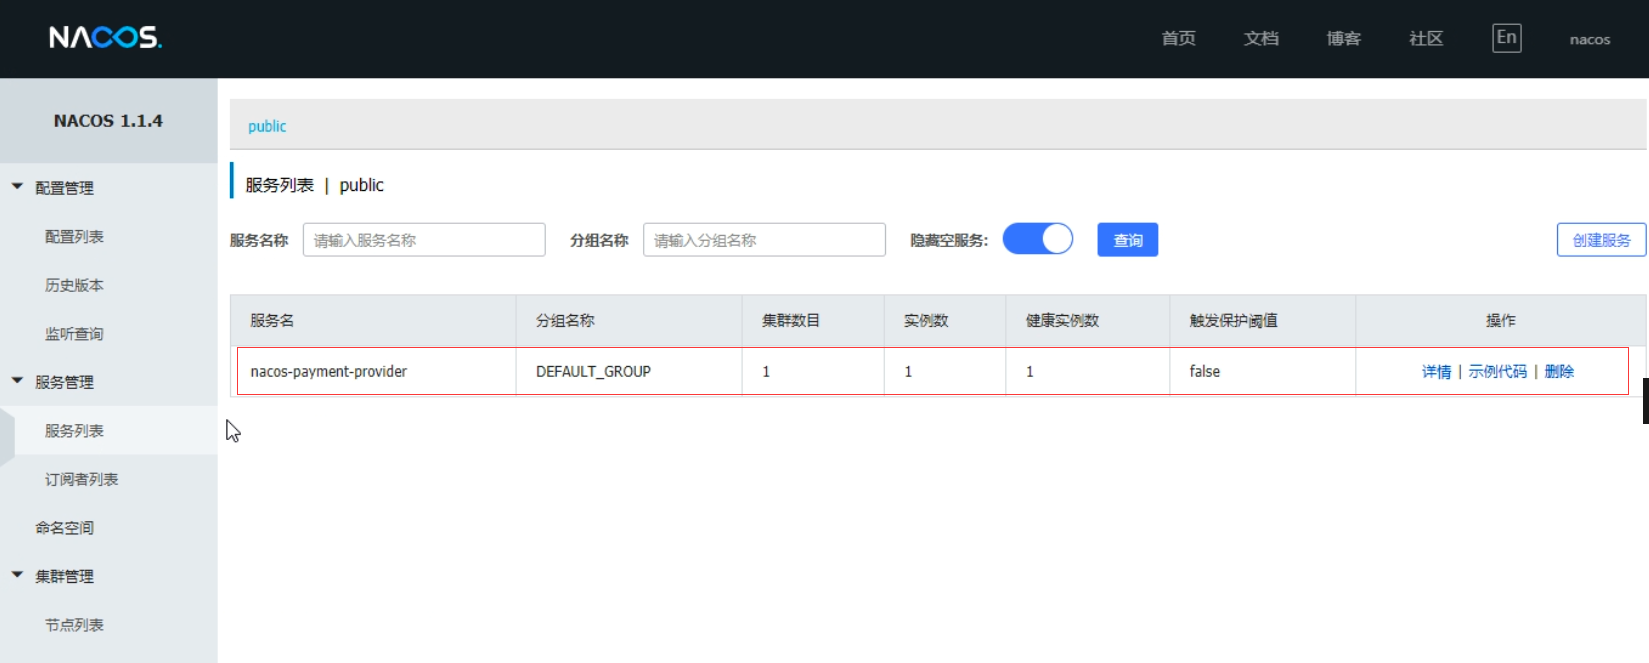Switch language with the En icon

click(1506, 38)
